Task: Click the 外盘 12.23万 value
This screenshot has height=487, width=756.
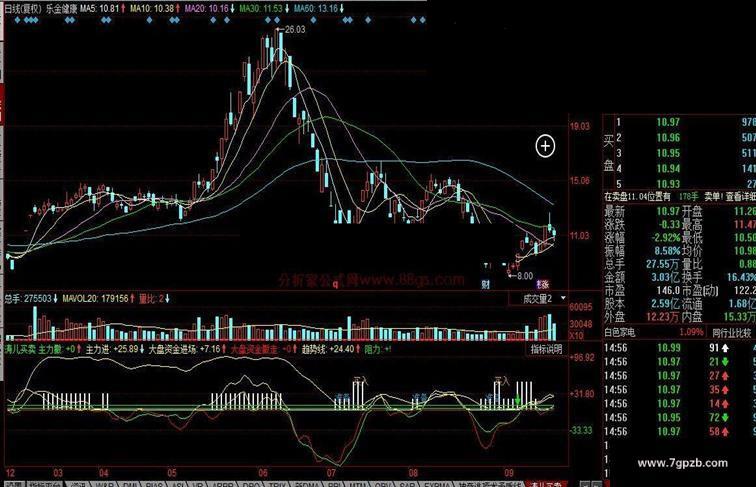Action: click(663, 317)
